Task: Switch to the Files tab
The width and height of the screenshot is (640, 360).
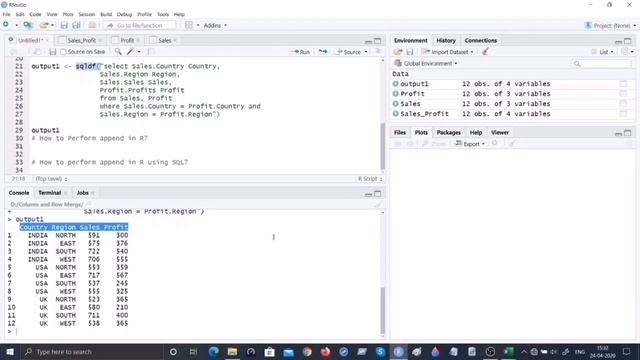Action: [400, 132]
